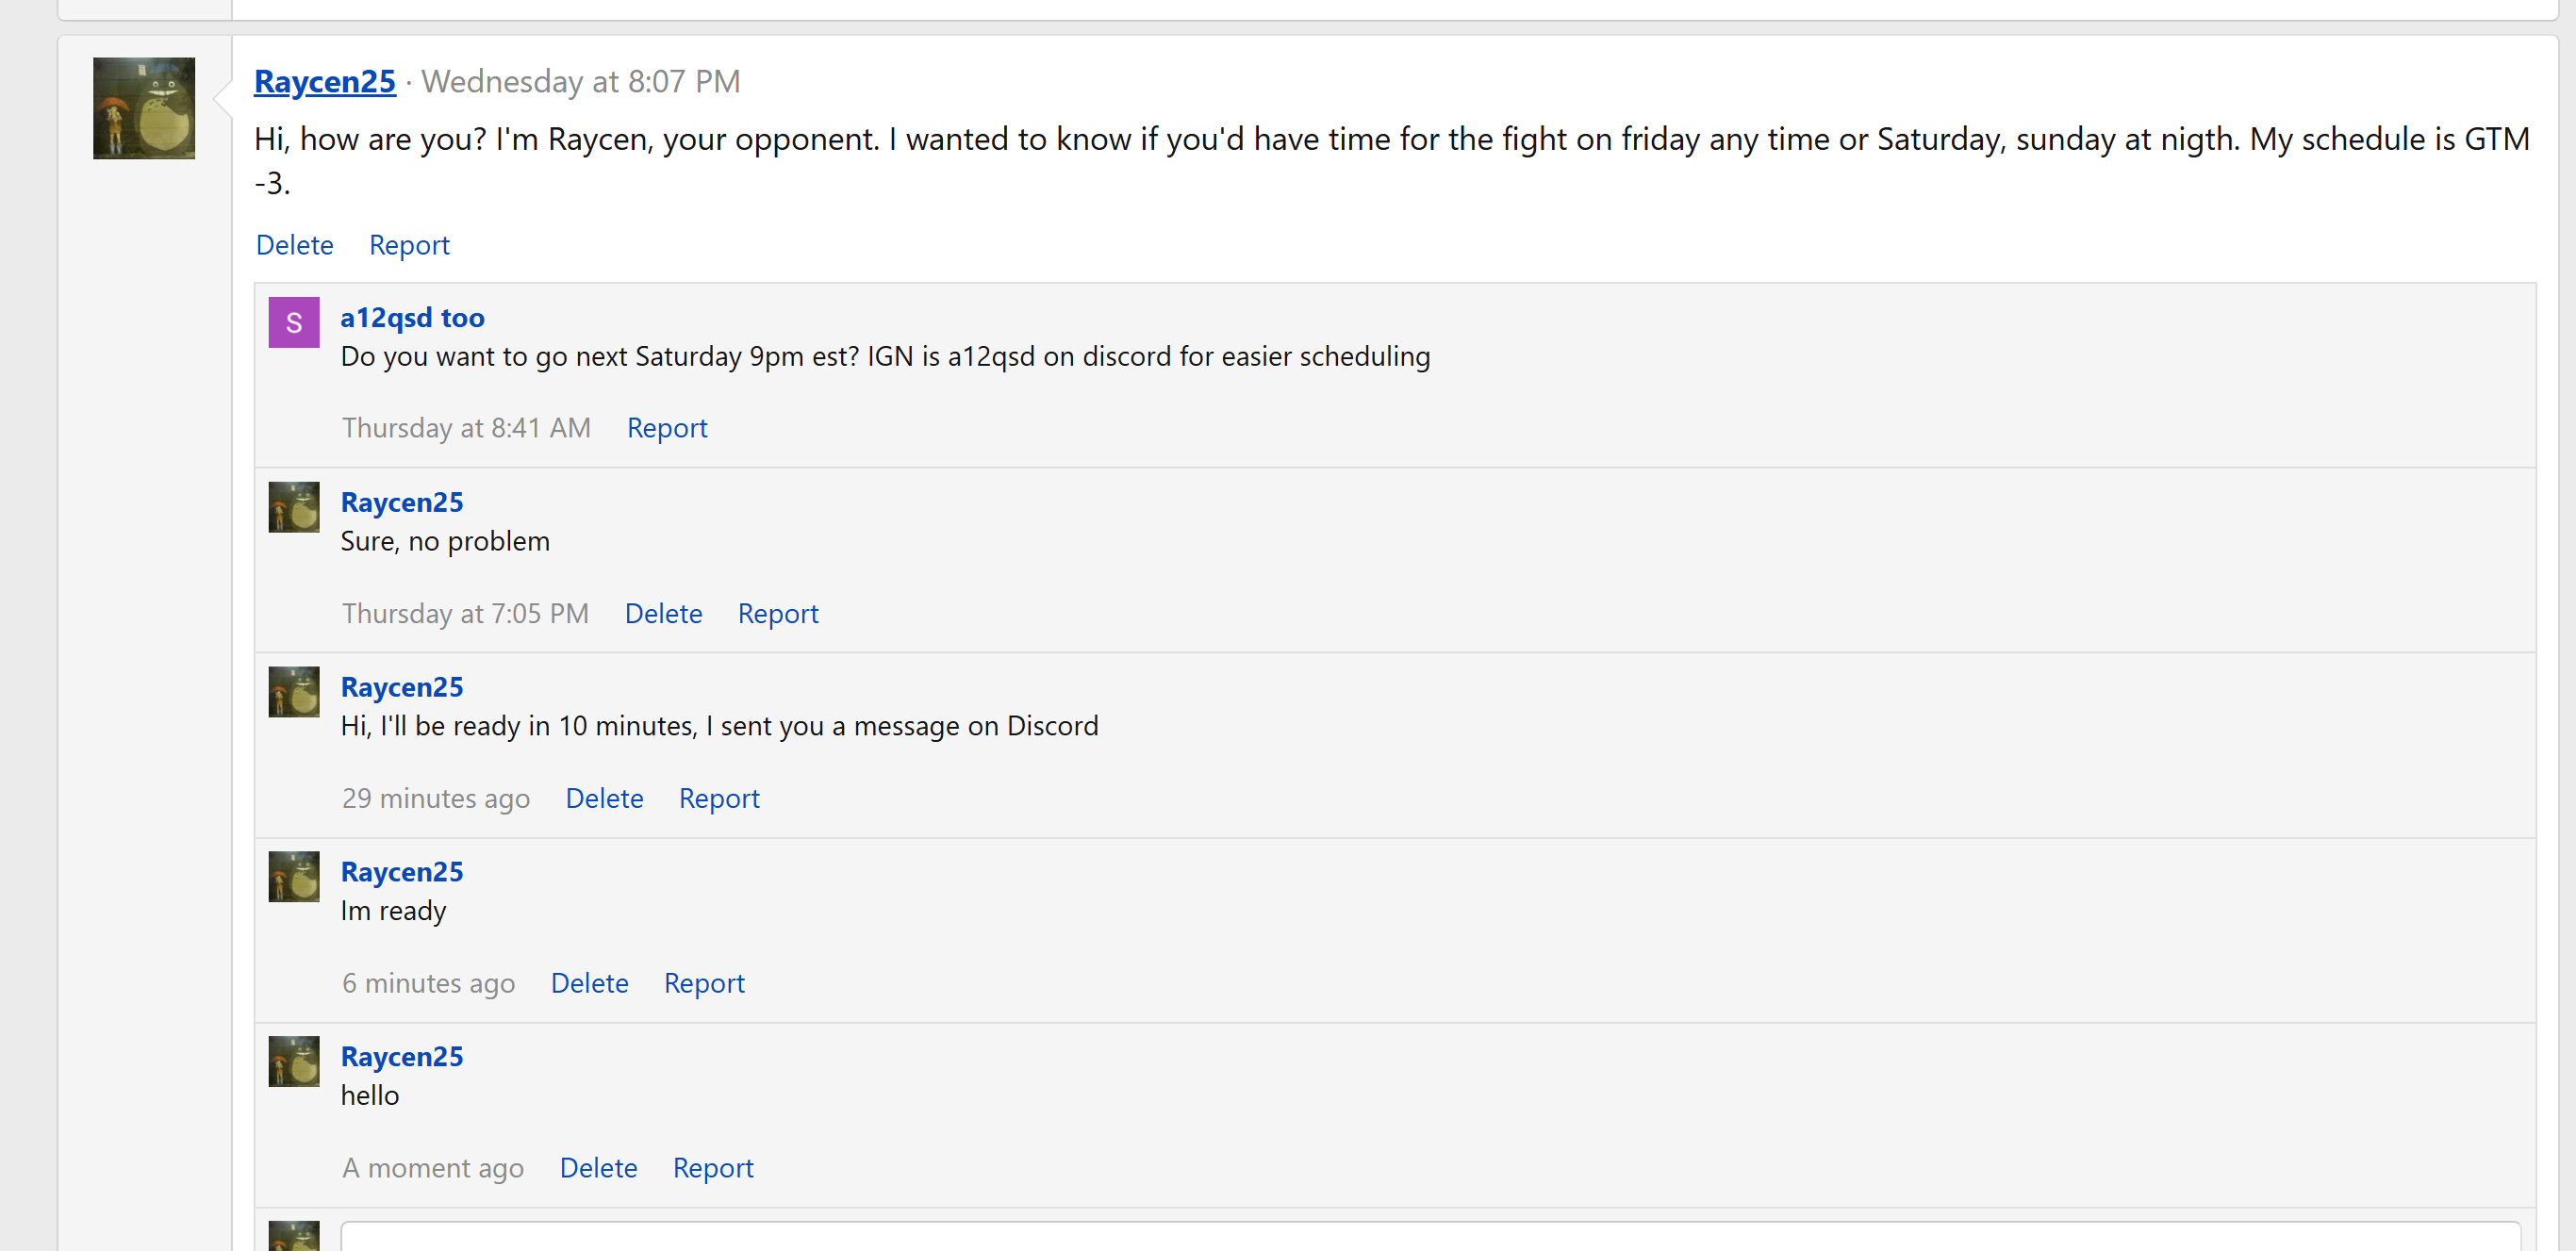Click Raycen25's avatar beside the Discord message comment
2576x1251 pixels.
(x=293, y=692)
